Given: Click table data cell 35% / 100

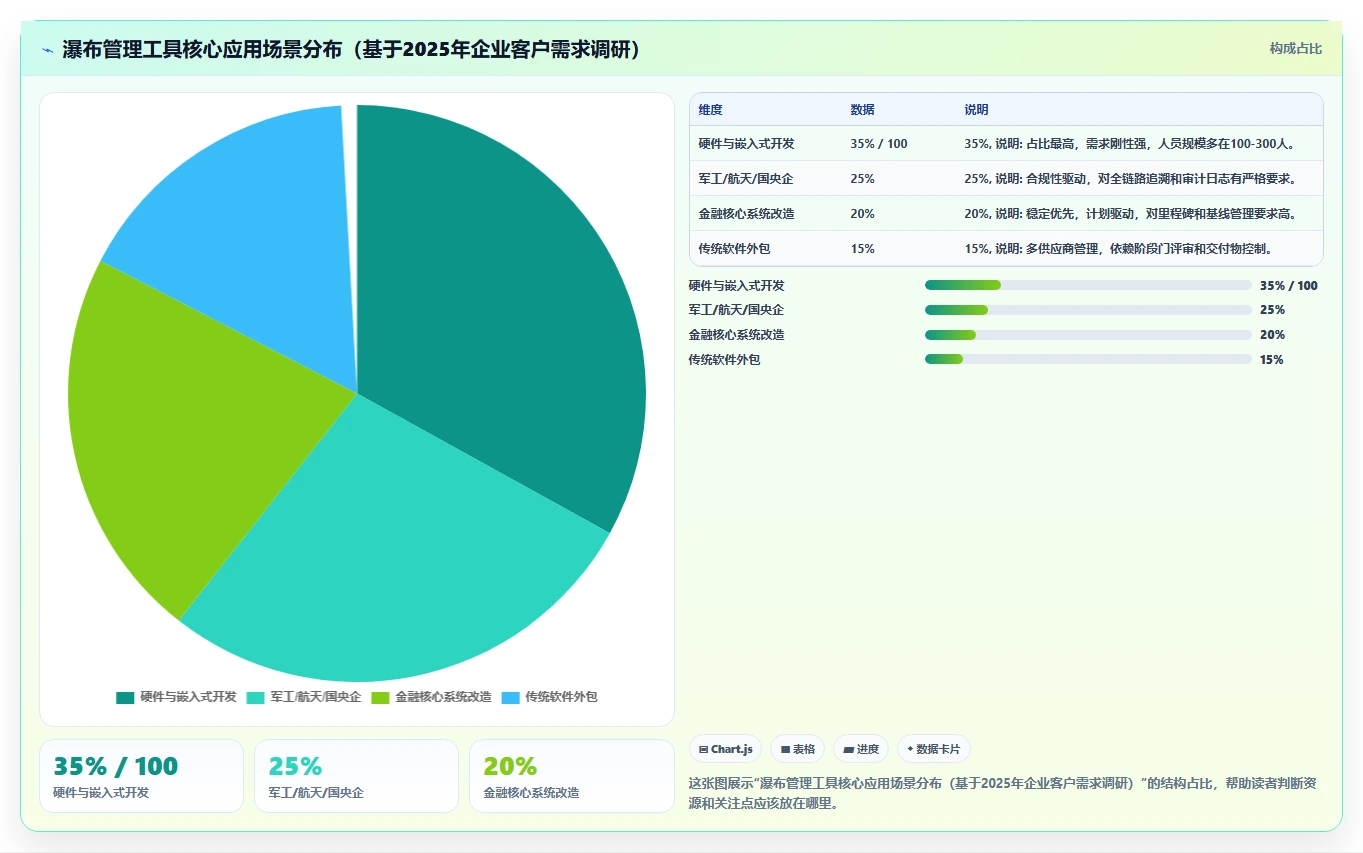Looking at the screenshot, I should click(x=879, y=144).
